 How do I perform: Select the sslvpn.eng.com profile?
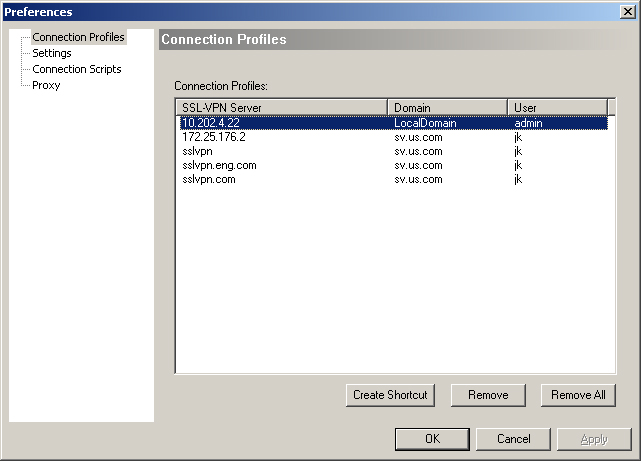coord(219,165)
